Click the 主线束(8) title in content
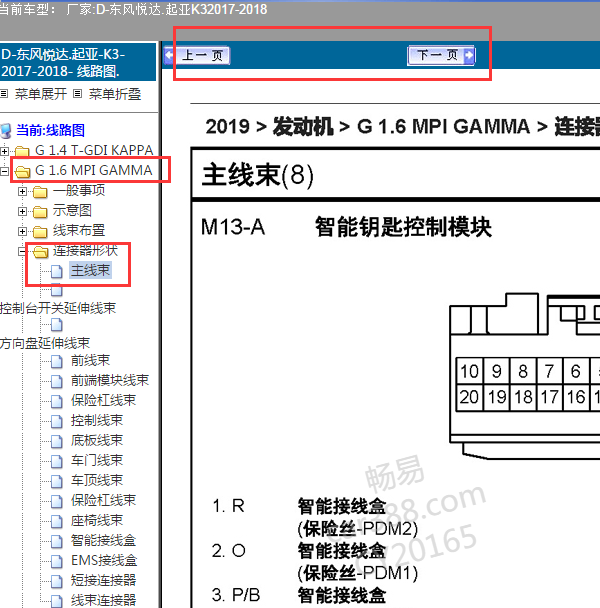600x608 pixels. coord(258,175)
